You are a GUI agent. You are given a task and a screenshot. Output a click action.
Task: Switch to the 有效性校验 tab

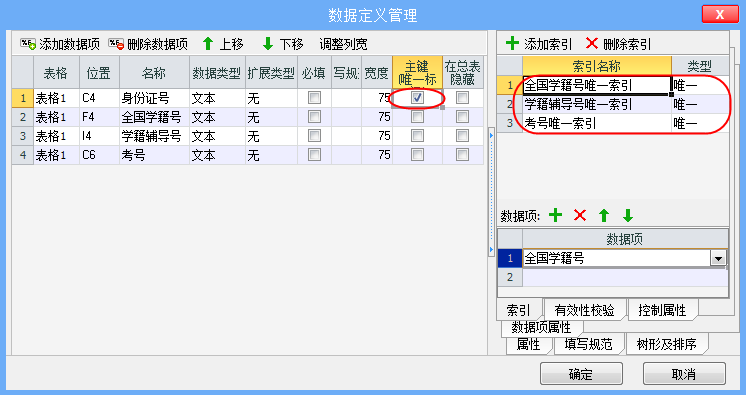(585, 310)
